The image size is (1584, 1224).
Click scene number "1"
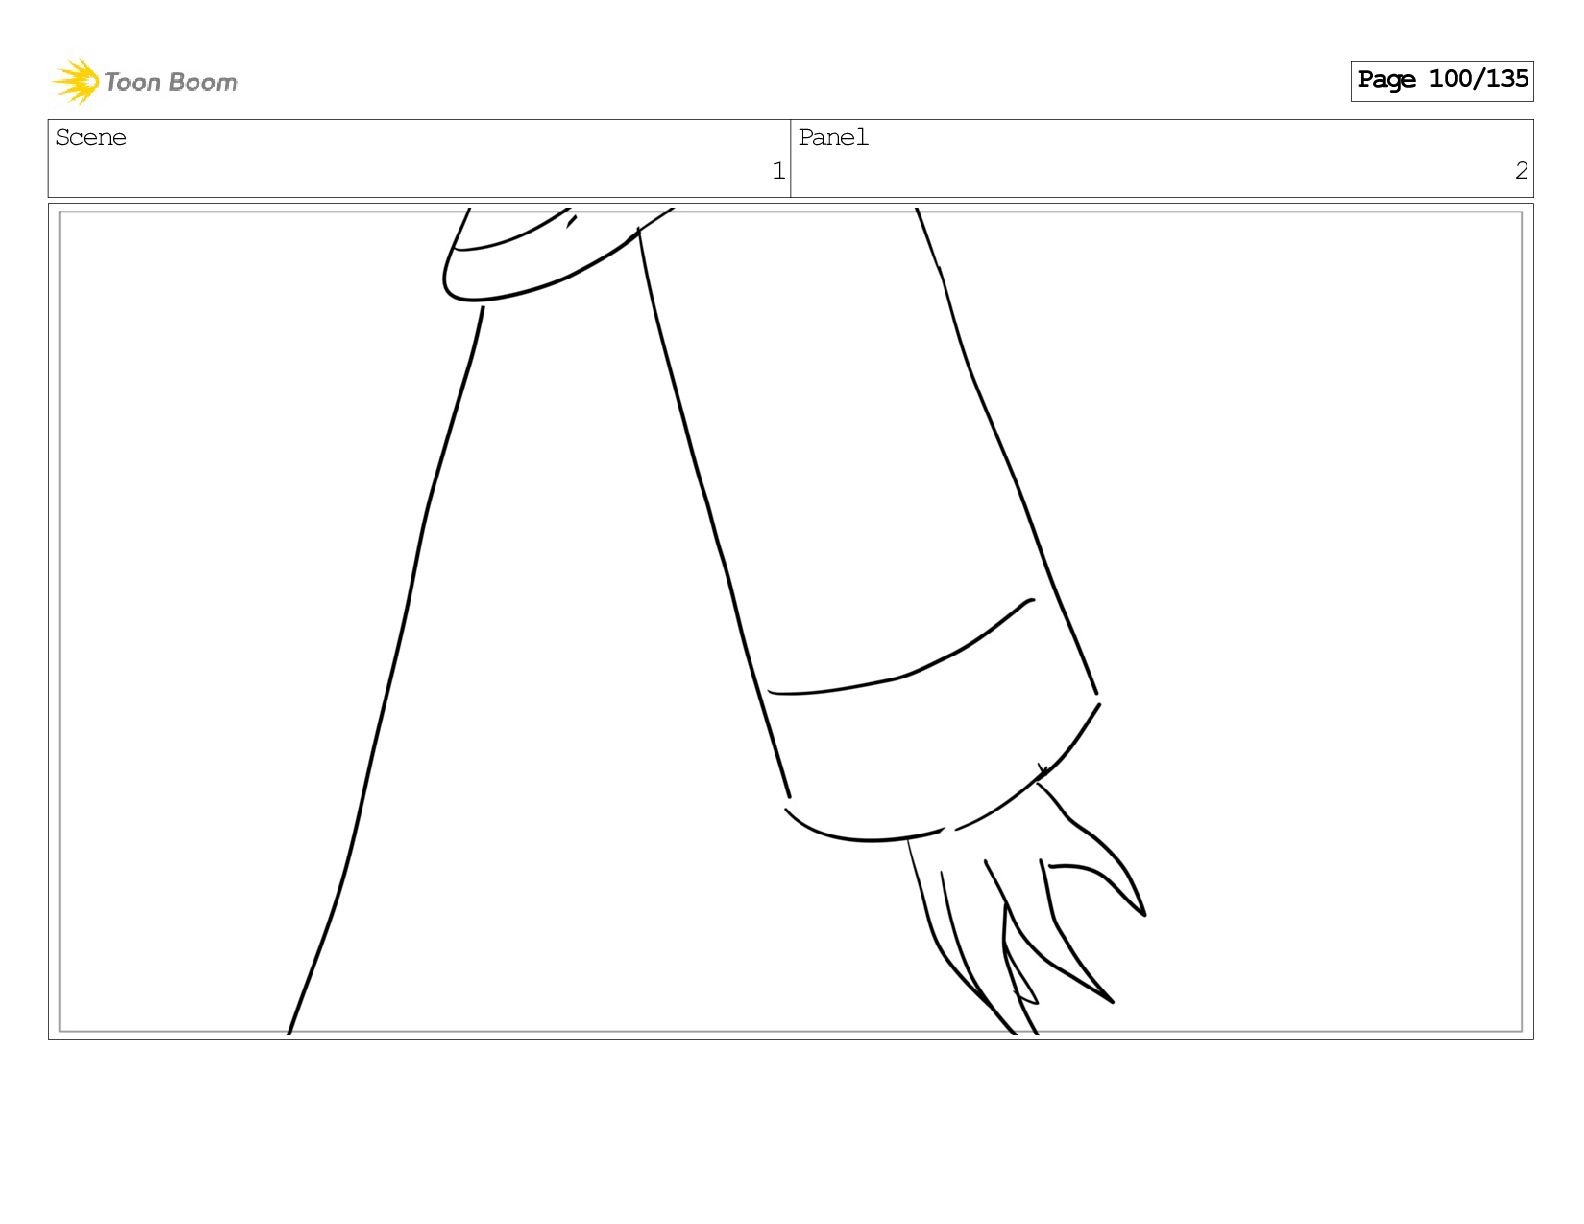pyautogui.click(x=778, y=172)
